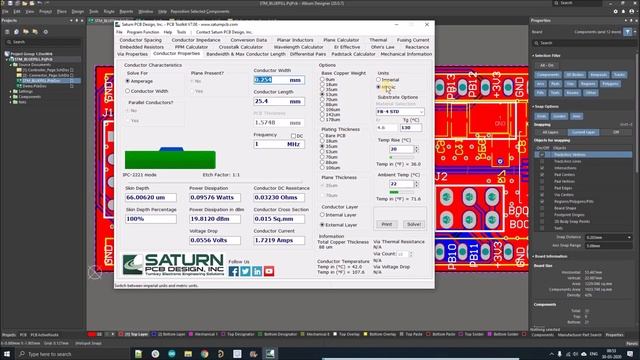The width and height of the screenshot is (640, 360).
Task: Open Saturn PCB YouTube icon link
Action: pos(269,271)
